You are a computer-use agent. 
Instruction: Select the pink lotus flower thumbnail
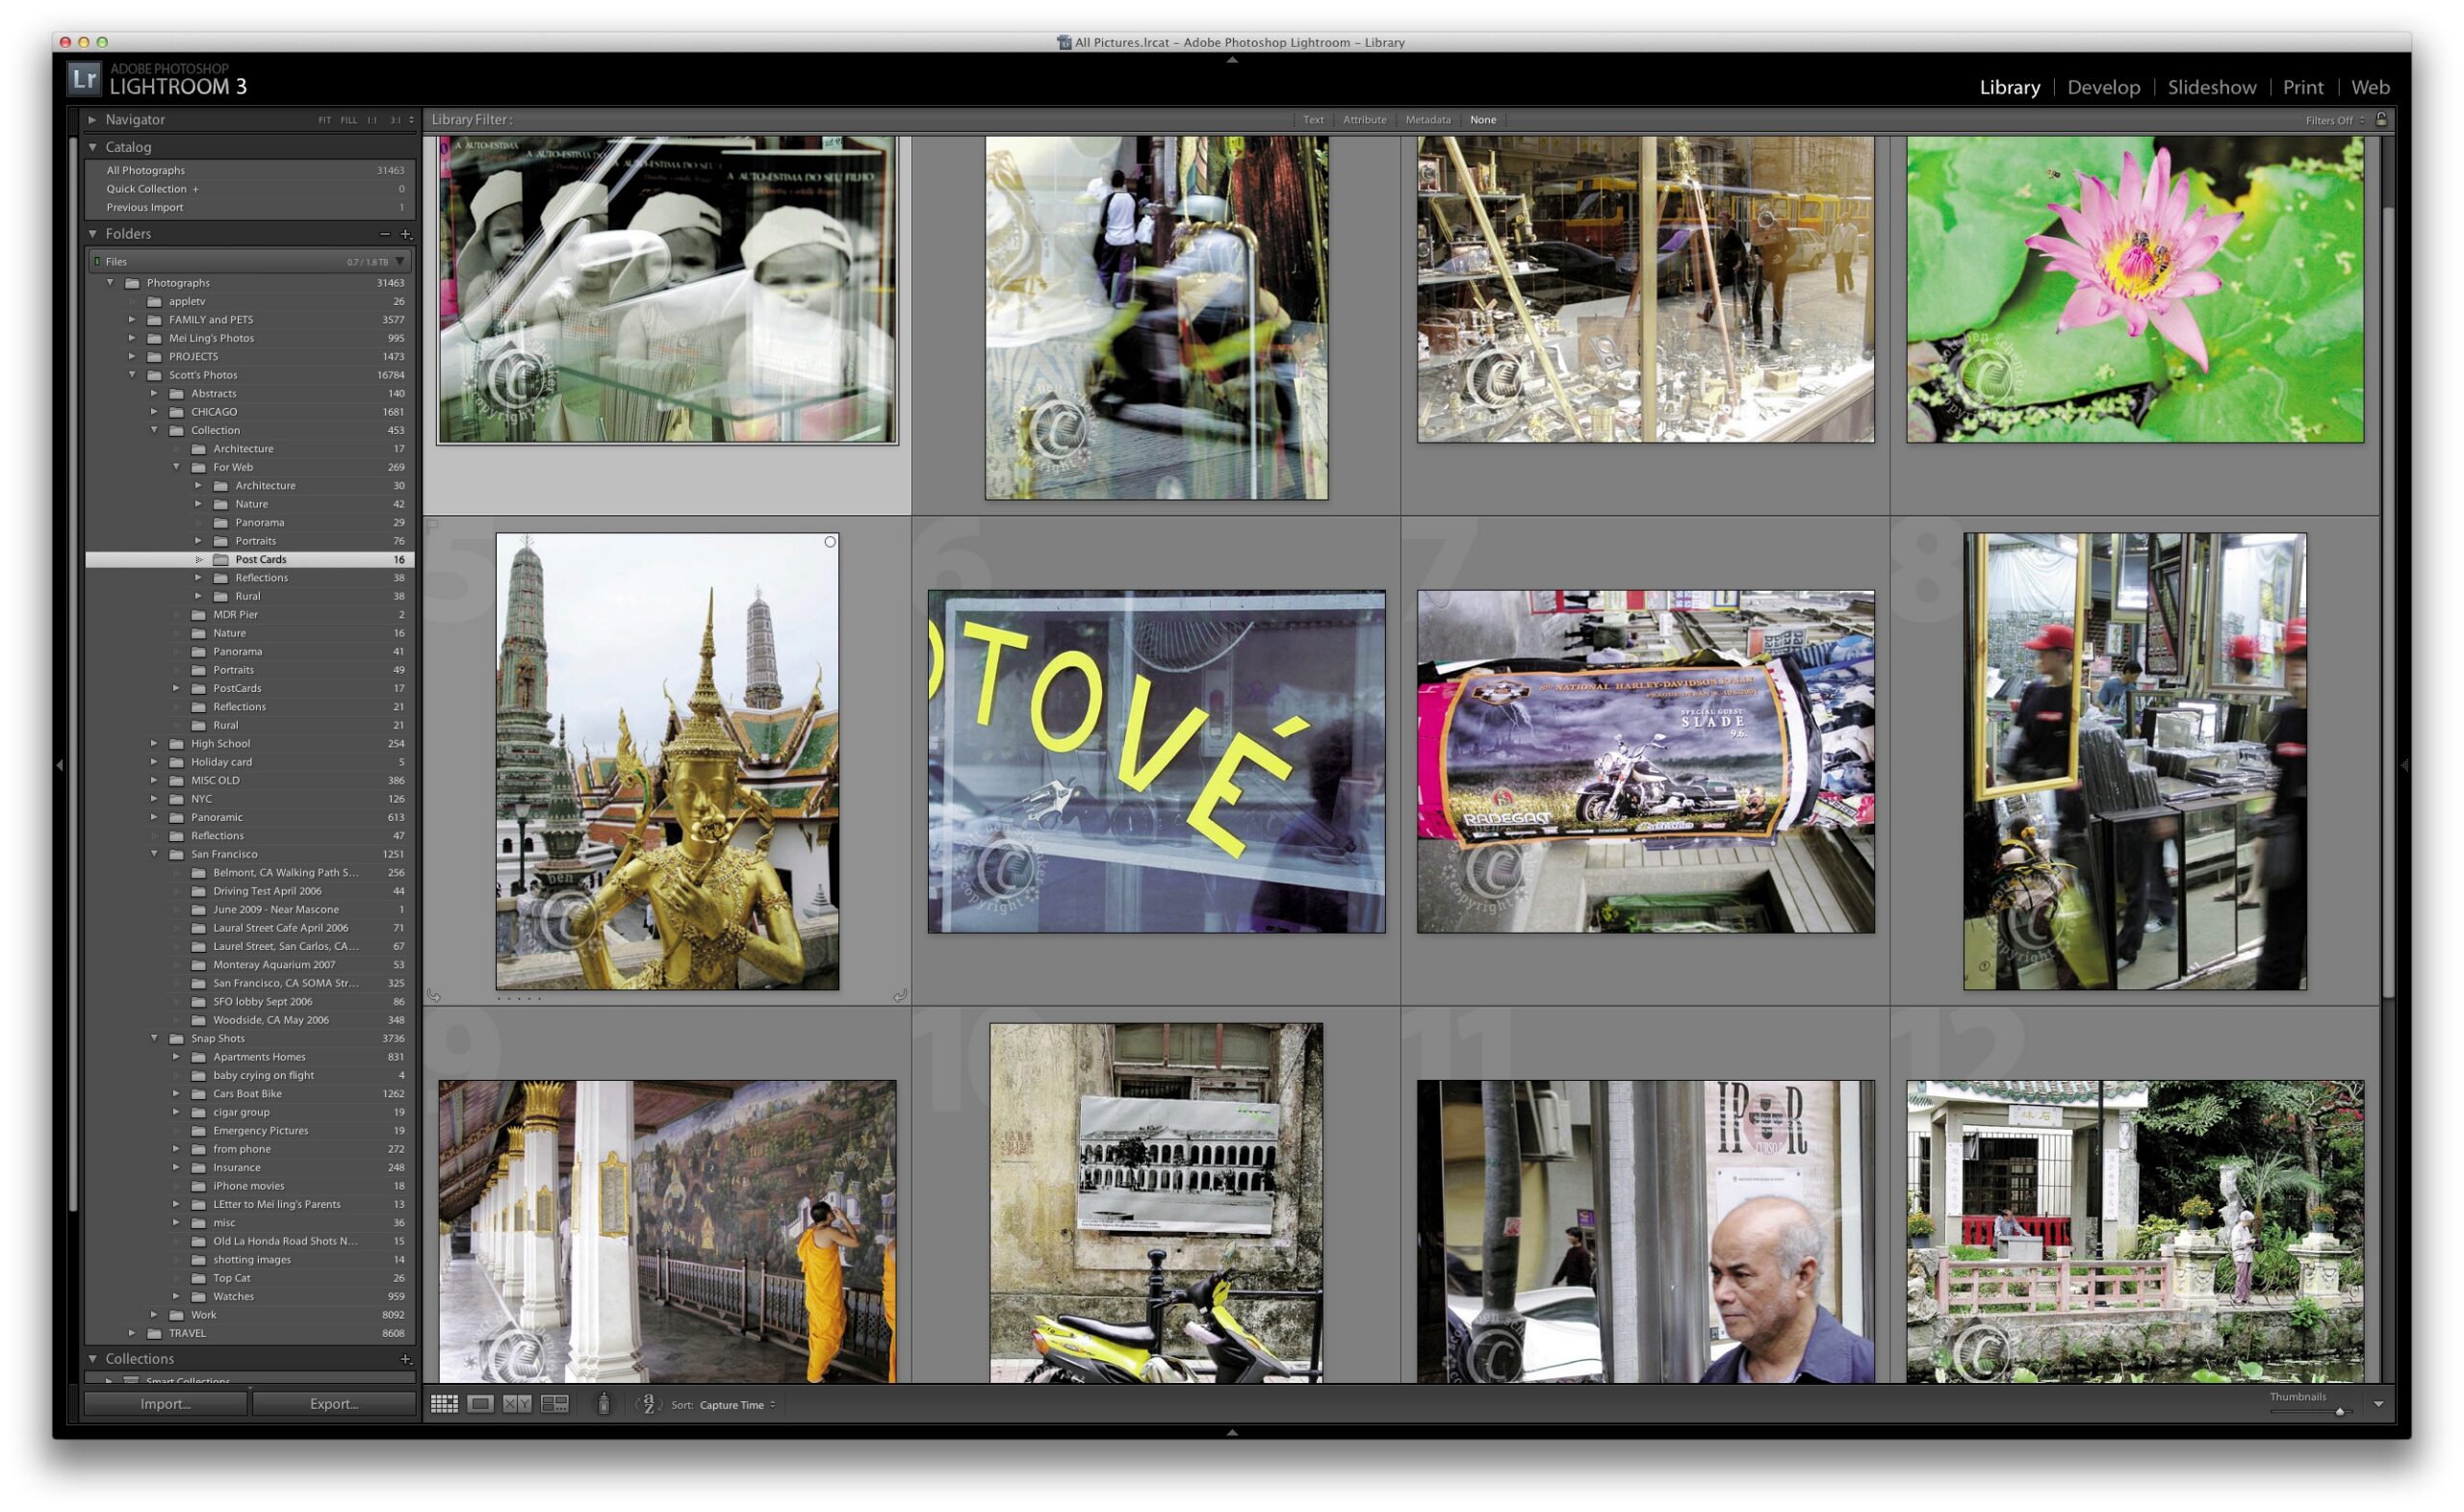click(x=2135, y=289)
